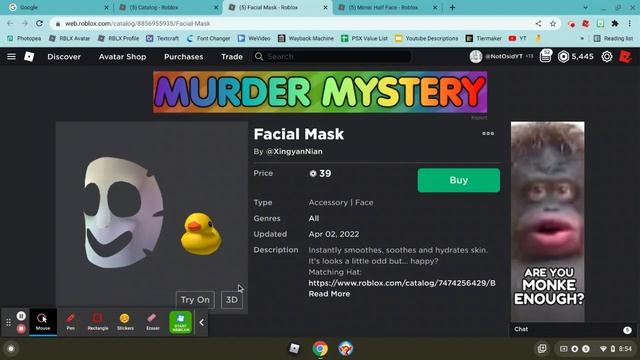Select the Eraser tool
The image size is (640, 360).
153,322
